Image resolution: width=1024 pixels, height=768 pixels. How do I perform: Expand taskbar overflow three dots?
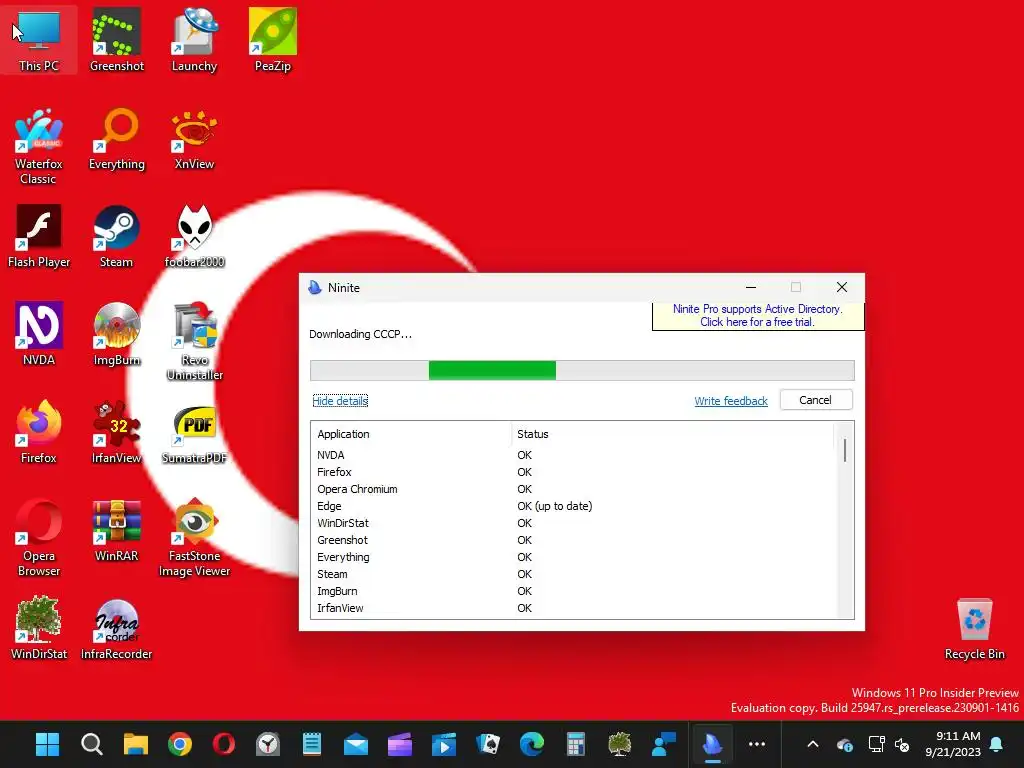[756, 744]
